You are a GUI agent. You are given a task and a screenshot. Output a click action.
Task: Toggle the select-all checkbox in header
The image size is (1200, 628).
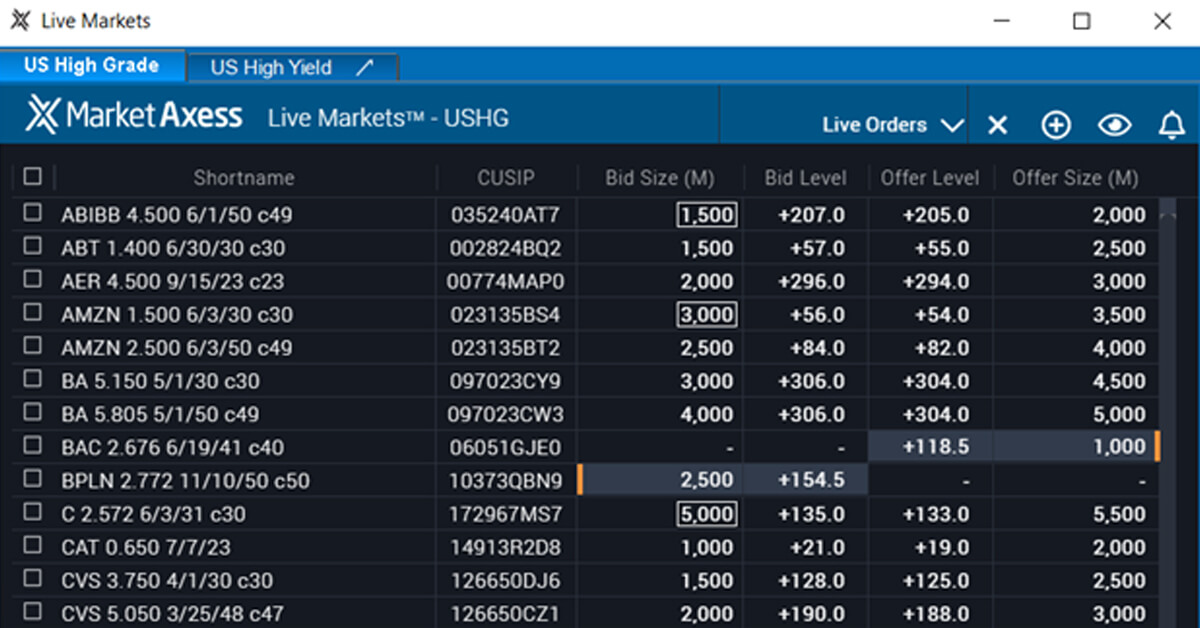(31, 176)
